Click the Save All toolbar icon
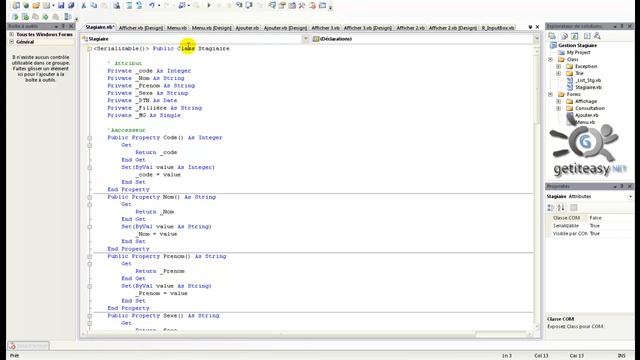This screenshot has height=360, width=640. (71, 5)
